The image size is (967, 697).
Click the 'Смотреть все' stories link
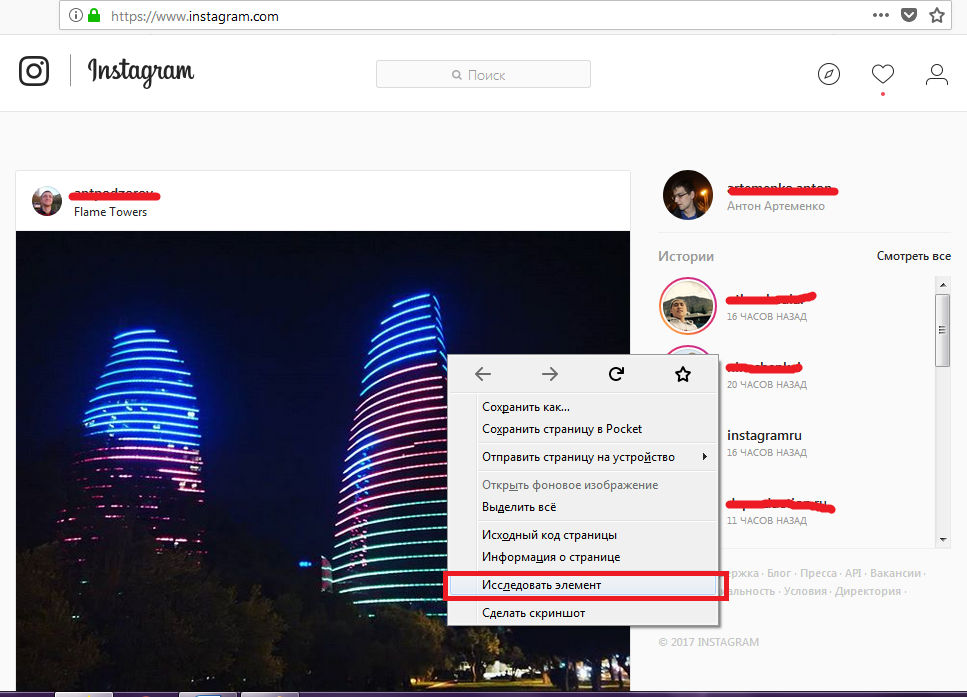[913, 256]
